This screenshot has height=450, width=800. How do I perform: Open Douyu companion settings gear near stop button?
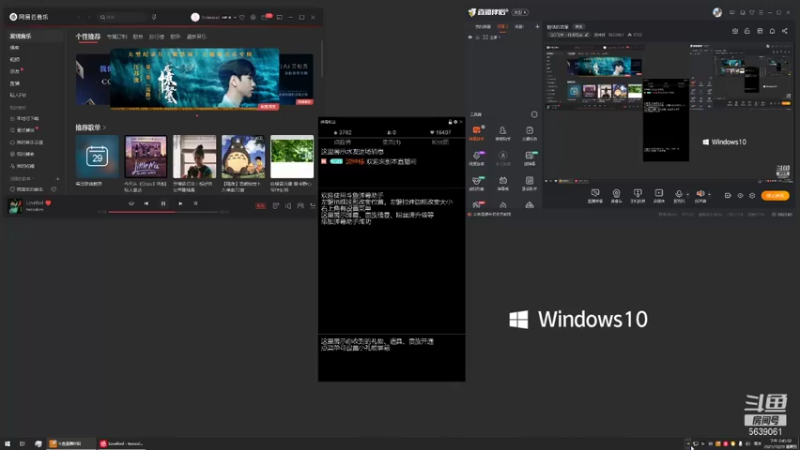752,195
